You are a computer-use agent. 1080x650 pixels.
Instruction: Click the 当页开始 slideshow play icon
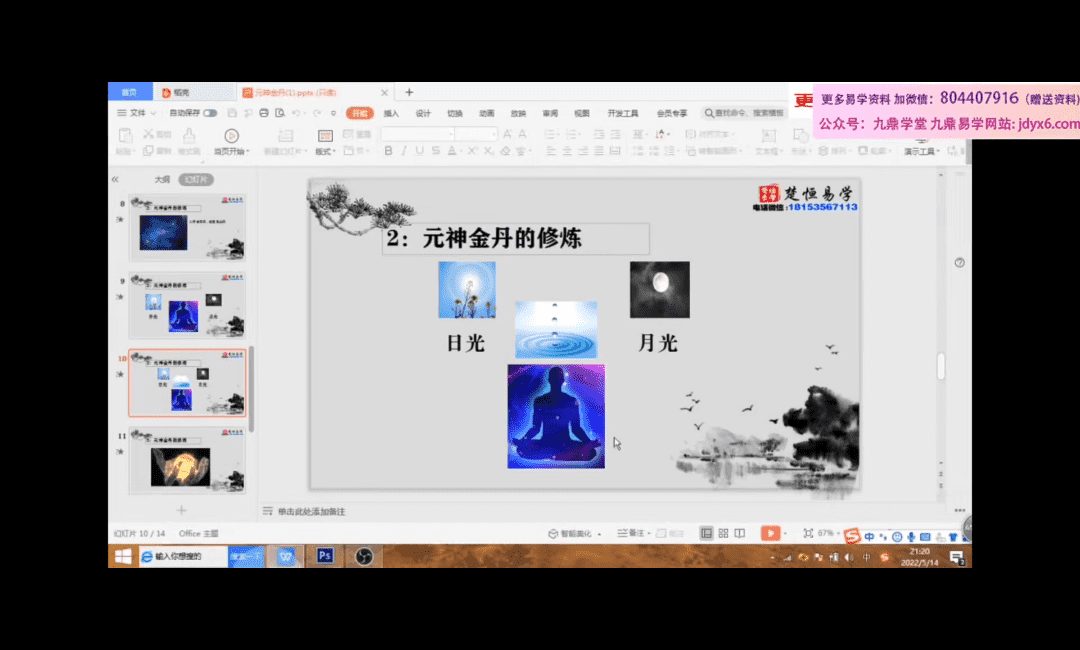tap(231, 135)
